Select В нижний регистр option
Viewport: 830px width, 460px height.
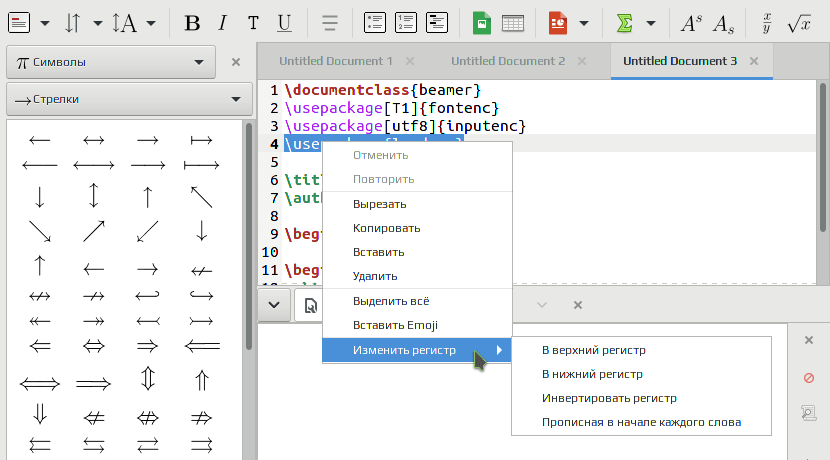[x=641, y=374]
